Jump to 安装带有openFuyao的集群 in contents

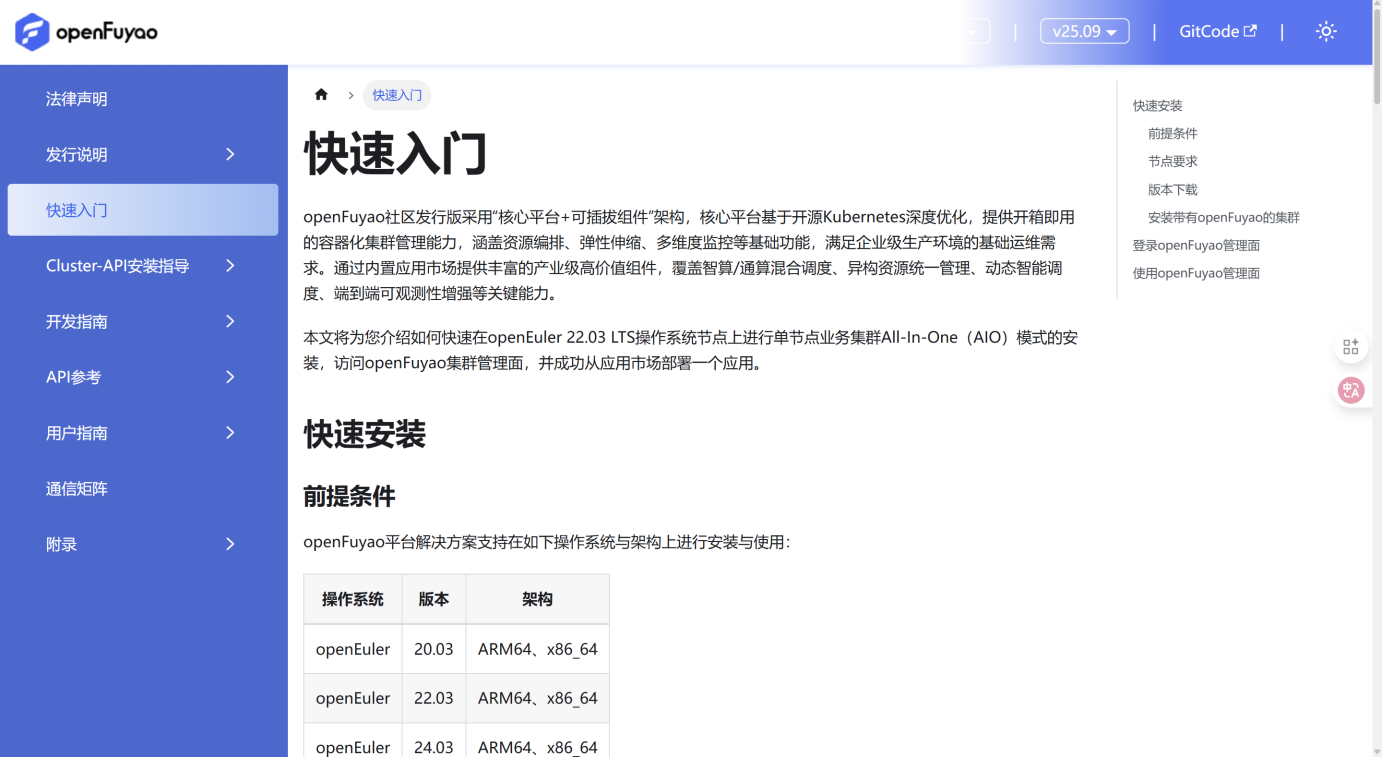coord(1224,218)
